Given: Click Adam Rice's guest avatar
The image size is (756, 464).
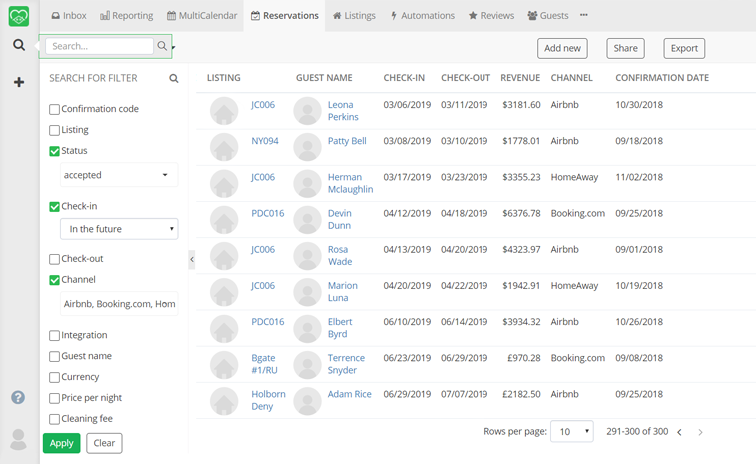Looking at the screenshot, I should click(308, 400).
